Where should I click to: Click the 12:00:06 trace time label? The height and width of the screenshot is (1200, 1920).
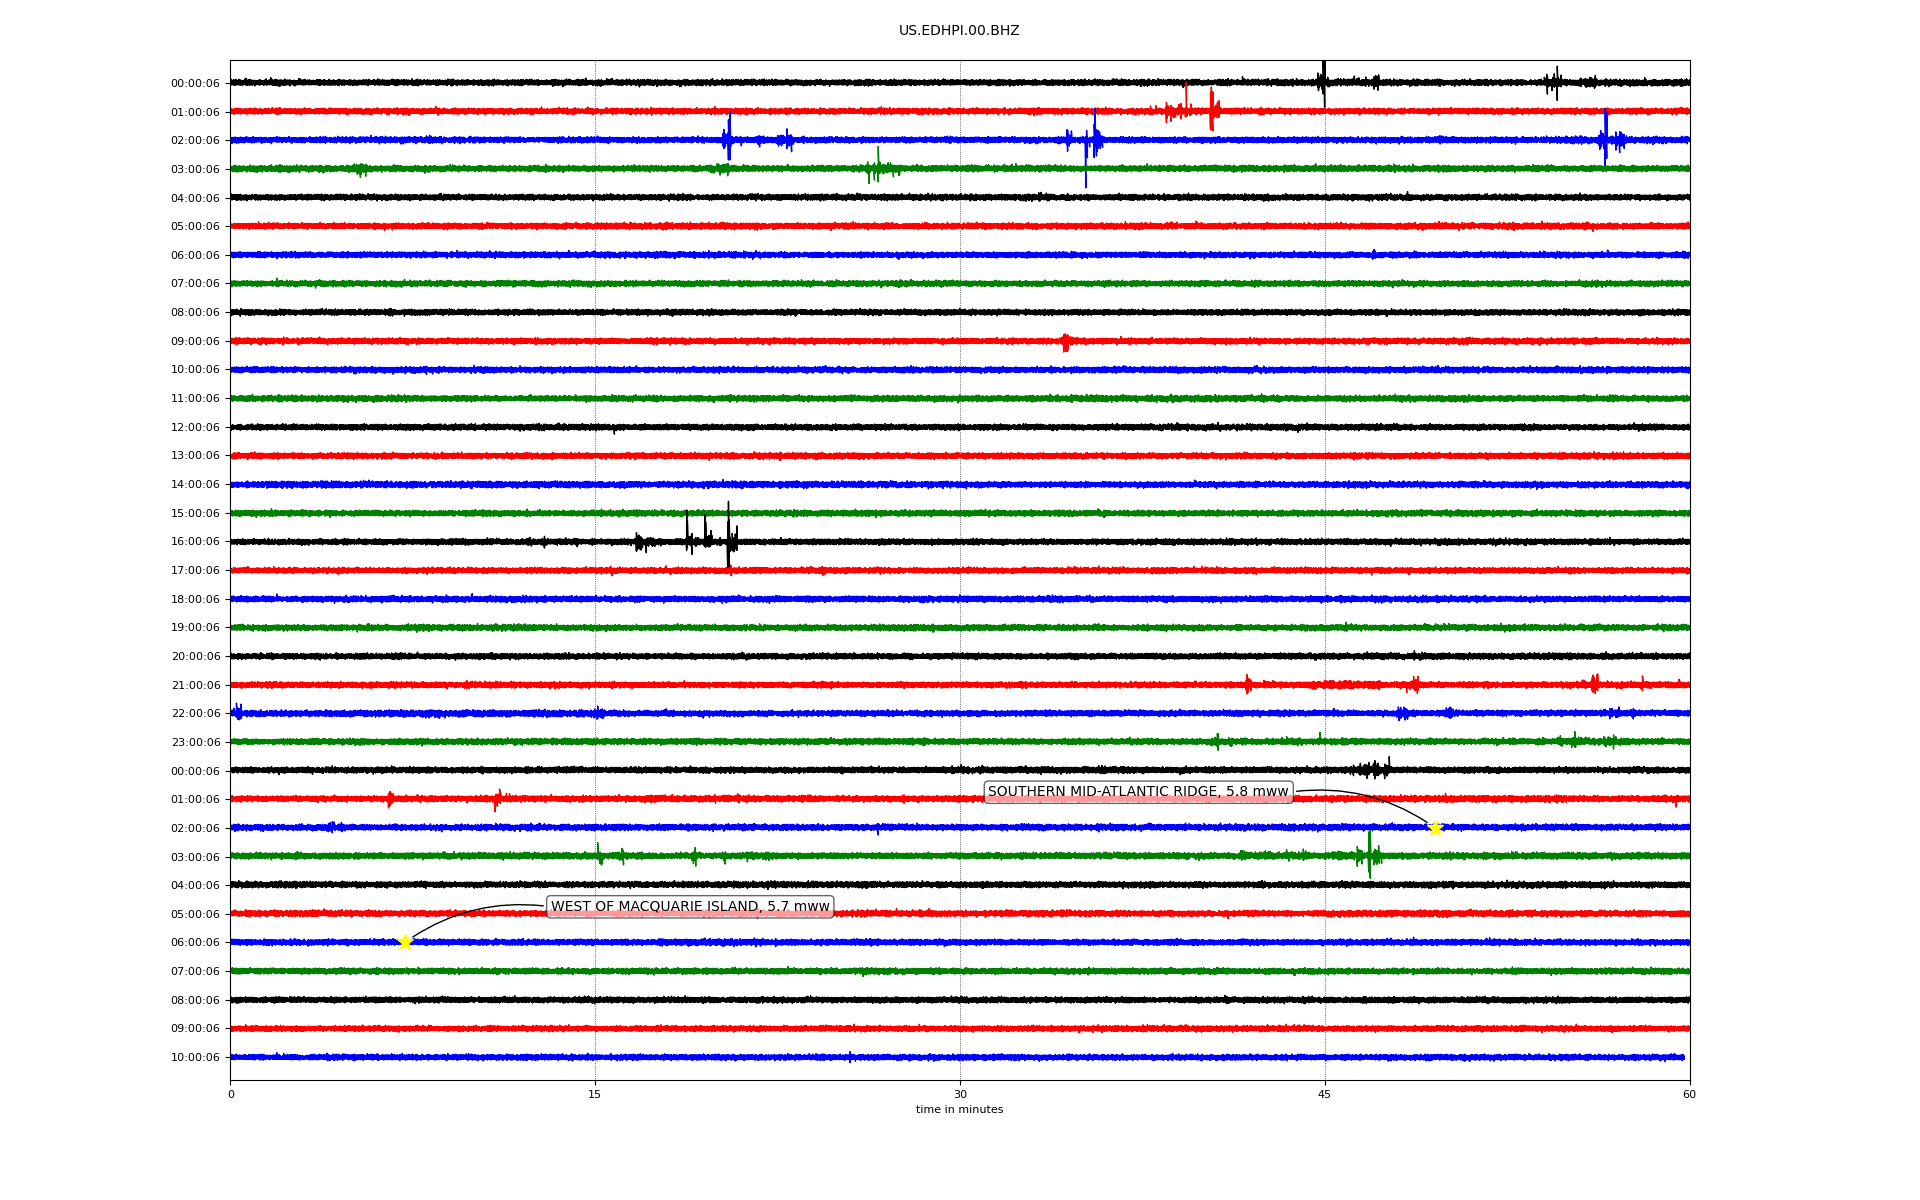coord(195,427)
